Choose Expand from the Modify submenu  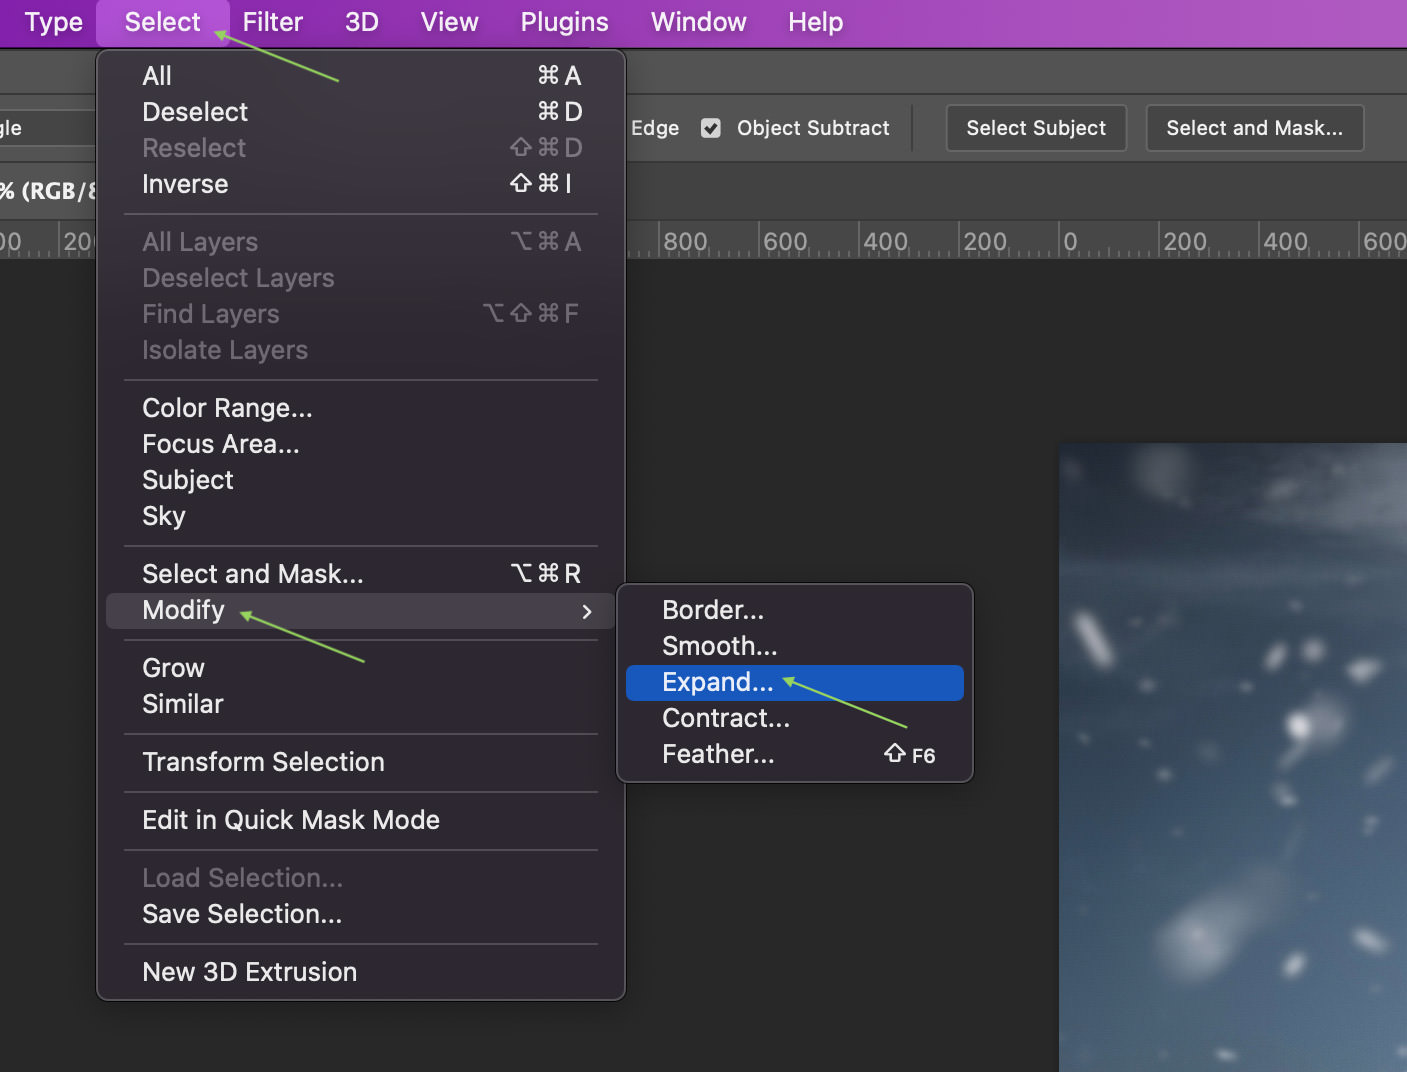click(x=717, y=682)
